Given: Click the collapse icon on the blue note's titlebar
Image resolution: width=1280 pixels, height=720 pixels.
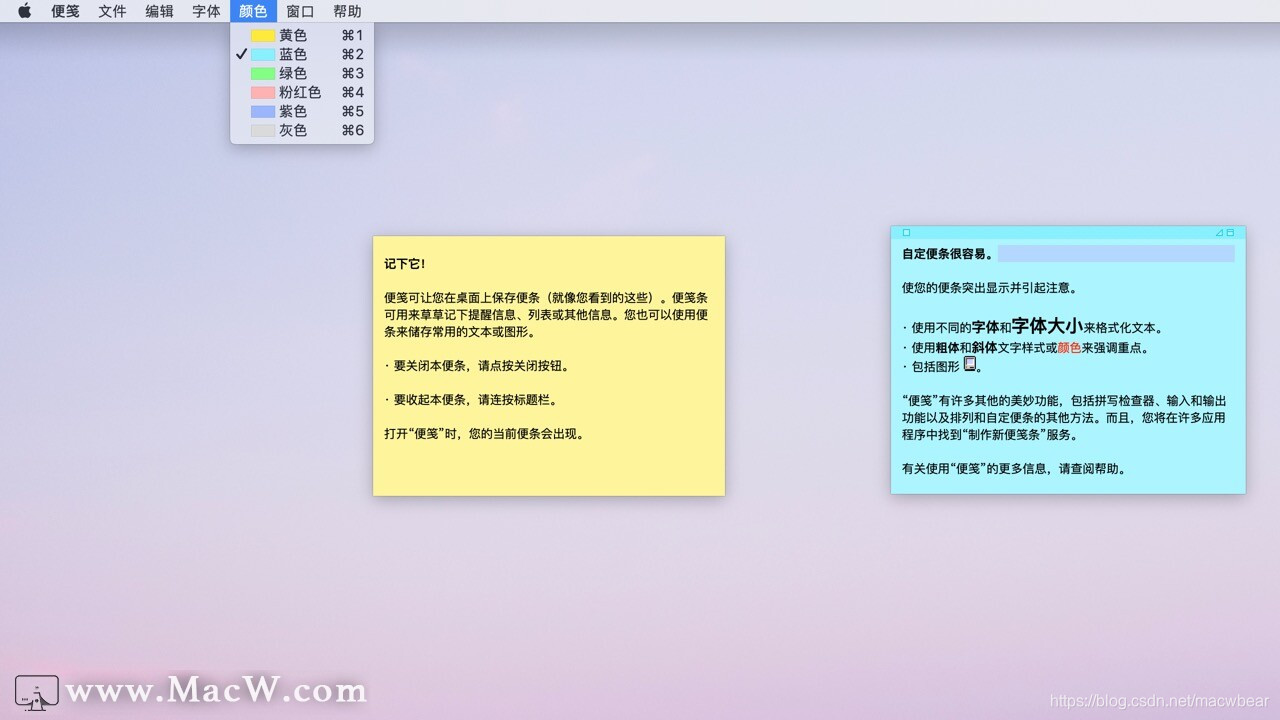Looking at the screenshot, I should (x=1230, y=232).
